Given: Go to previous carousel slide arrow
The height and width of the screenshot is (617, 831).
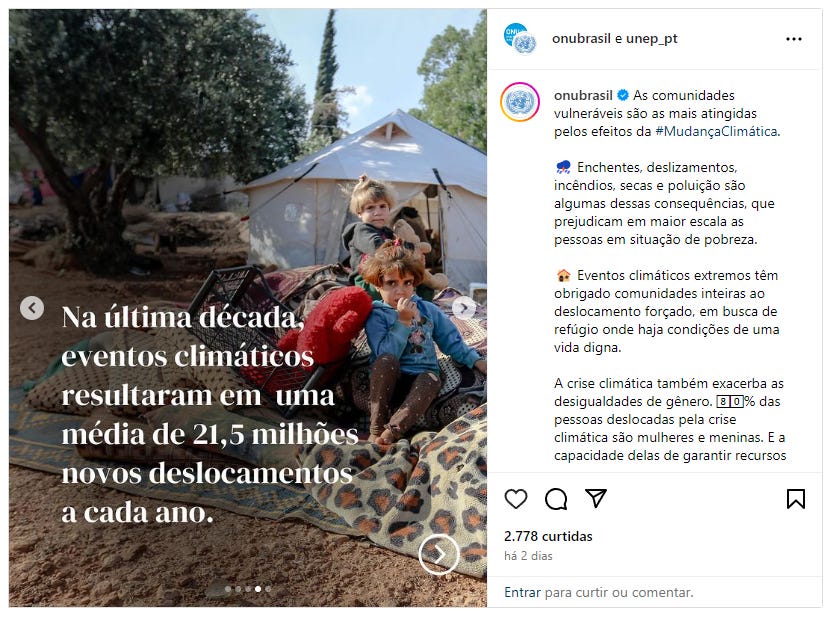Looking at the screenshot, I should tap(32, 308).
